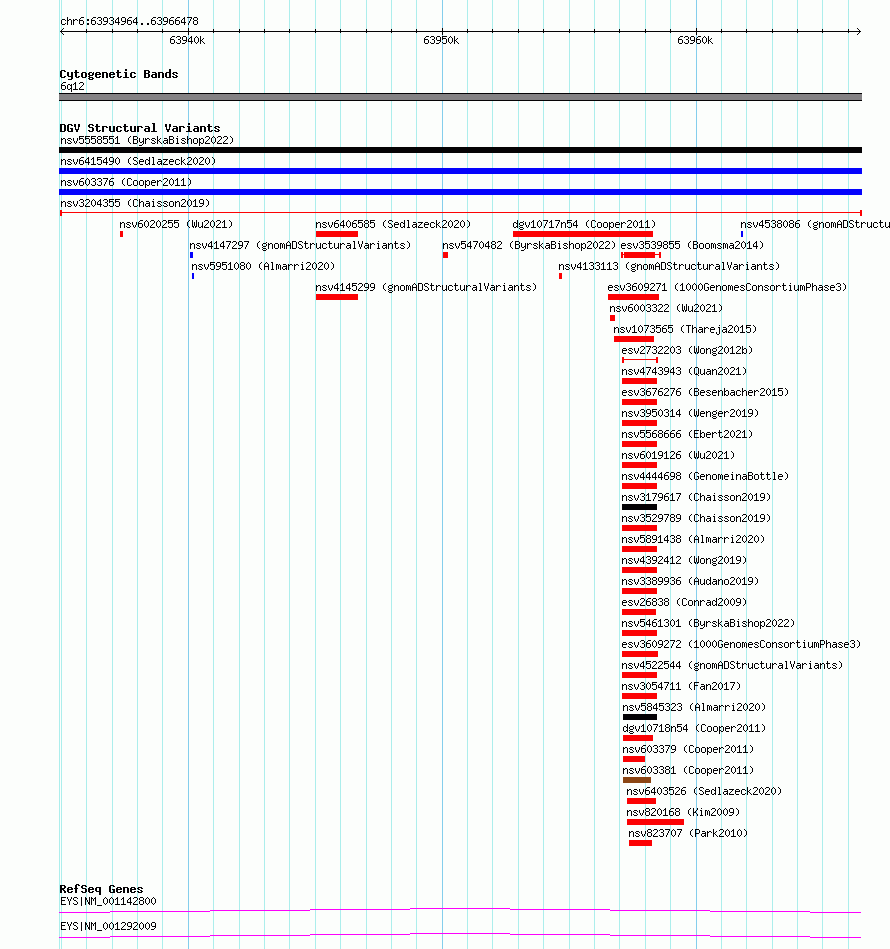Open nsv4538086 gnomAD variant label
890x949 pixels.
click(x=815, y=225)
